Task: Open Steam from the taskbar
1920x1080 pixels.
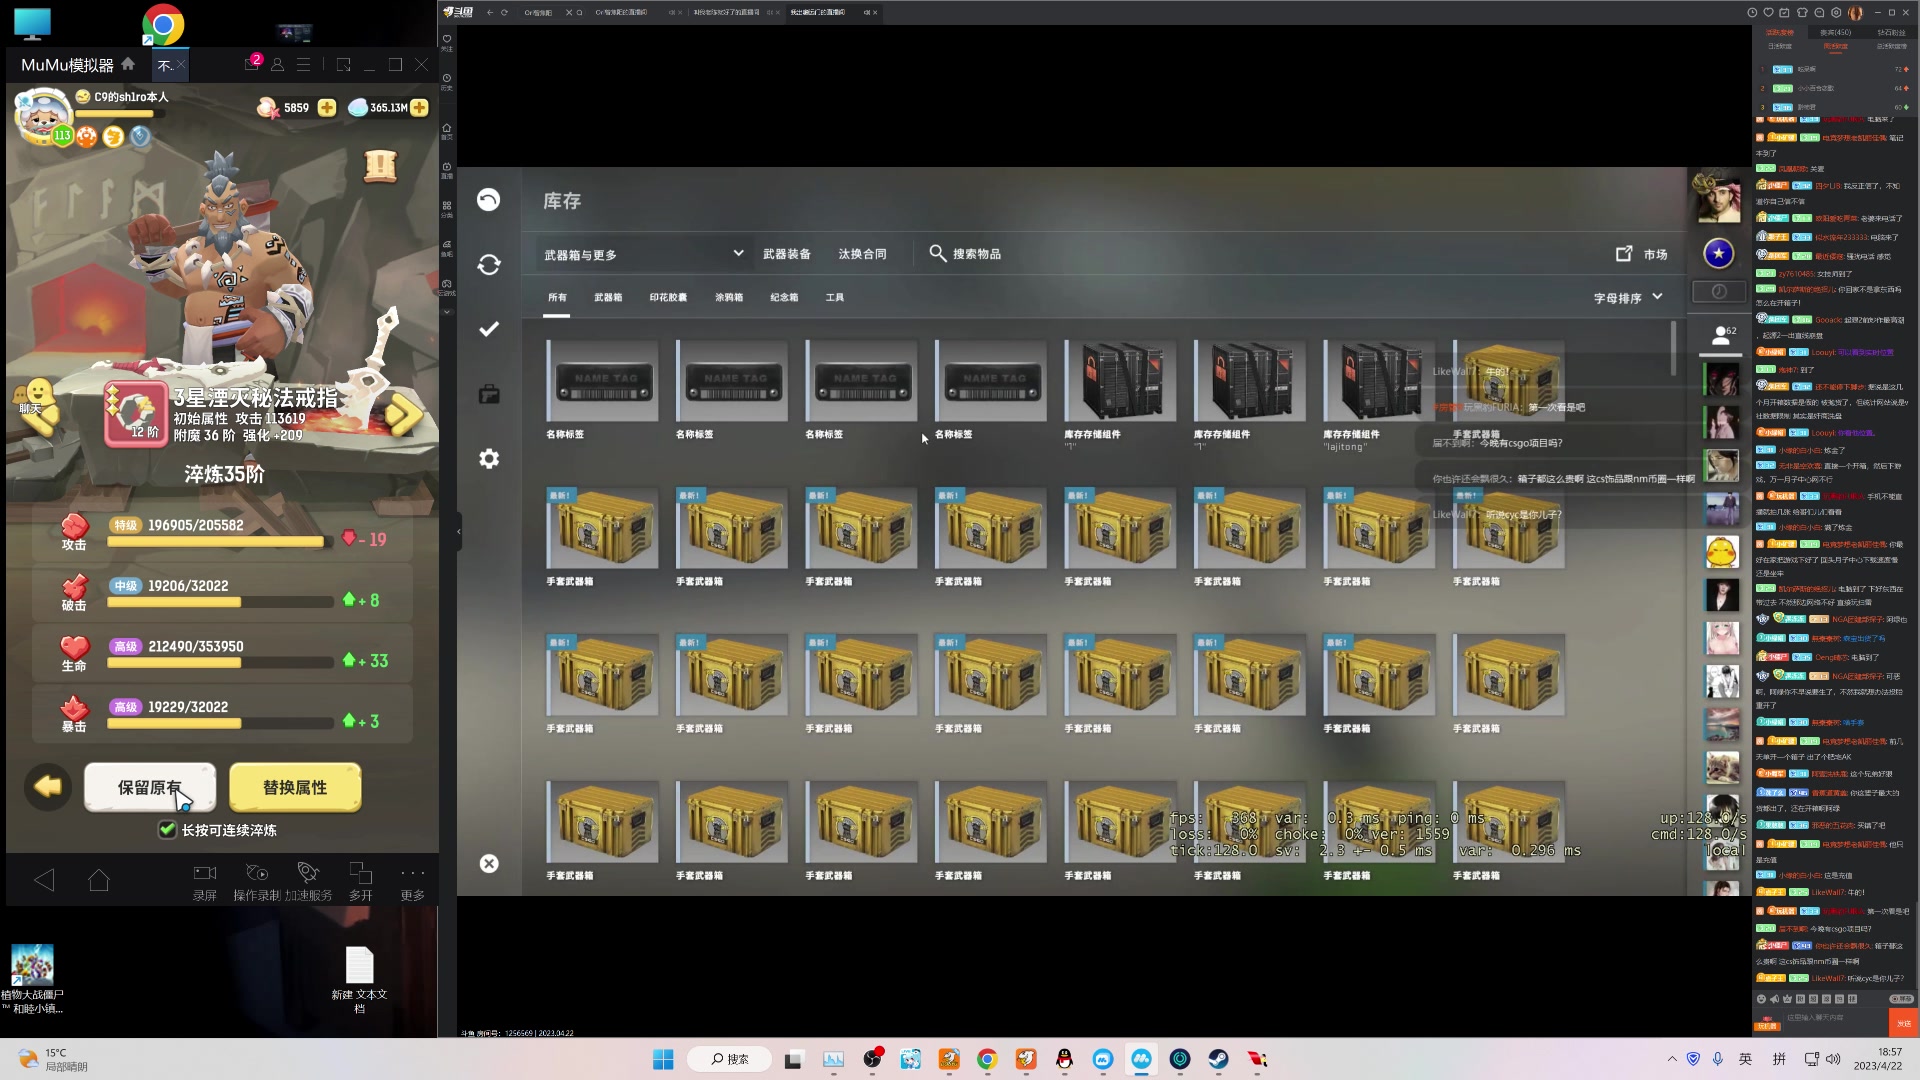Action: click(1218, 1059)
